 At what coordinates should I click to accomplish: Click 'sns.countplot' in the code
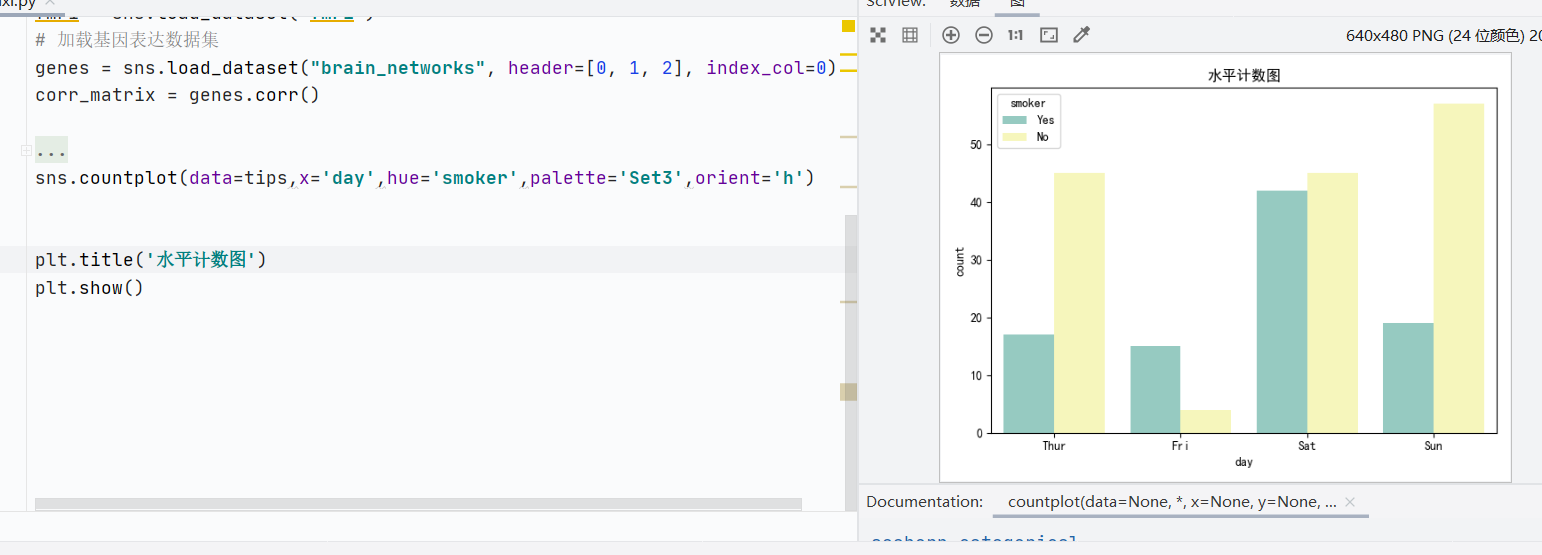[106, 179]
